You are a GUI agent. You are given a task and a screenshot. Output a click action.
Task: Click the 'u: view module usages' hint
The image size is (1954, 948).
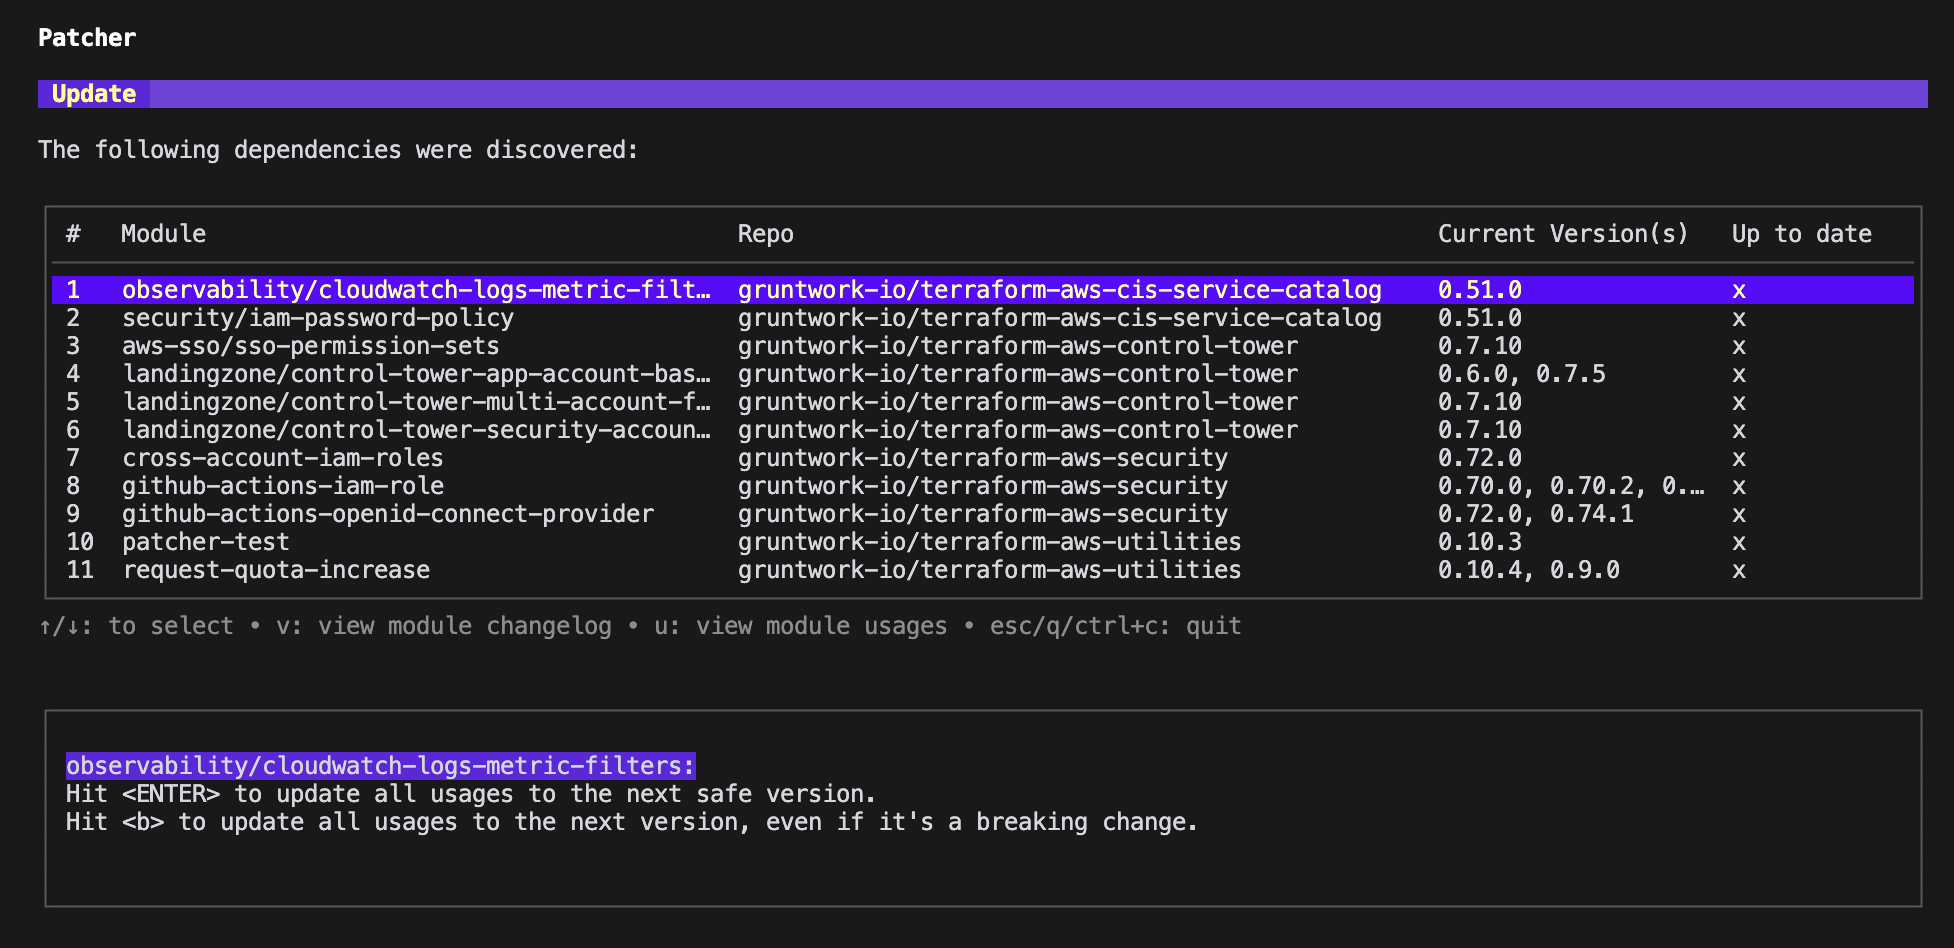(800, 626)
